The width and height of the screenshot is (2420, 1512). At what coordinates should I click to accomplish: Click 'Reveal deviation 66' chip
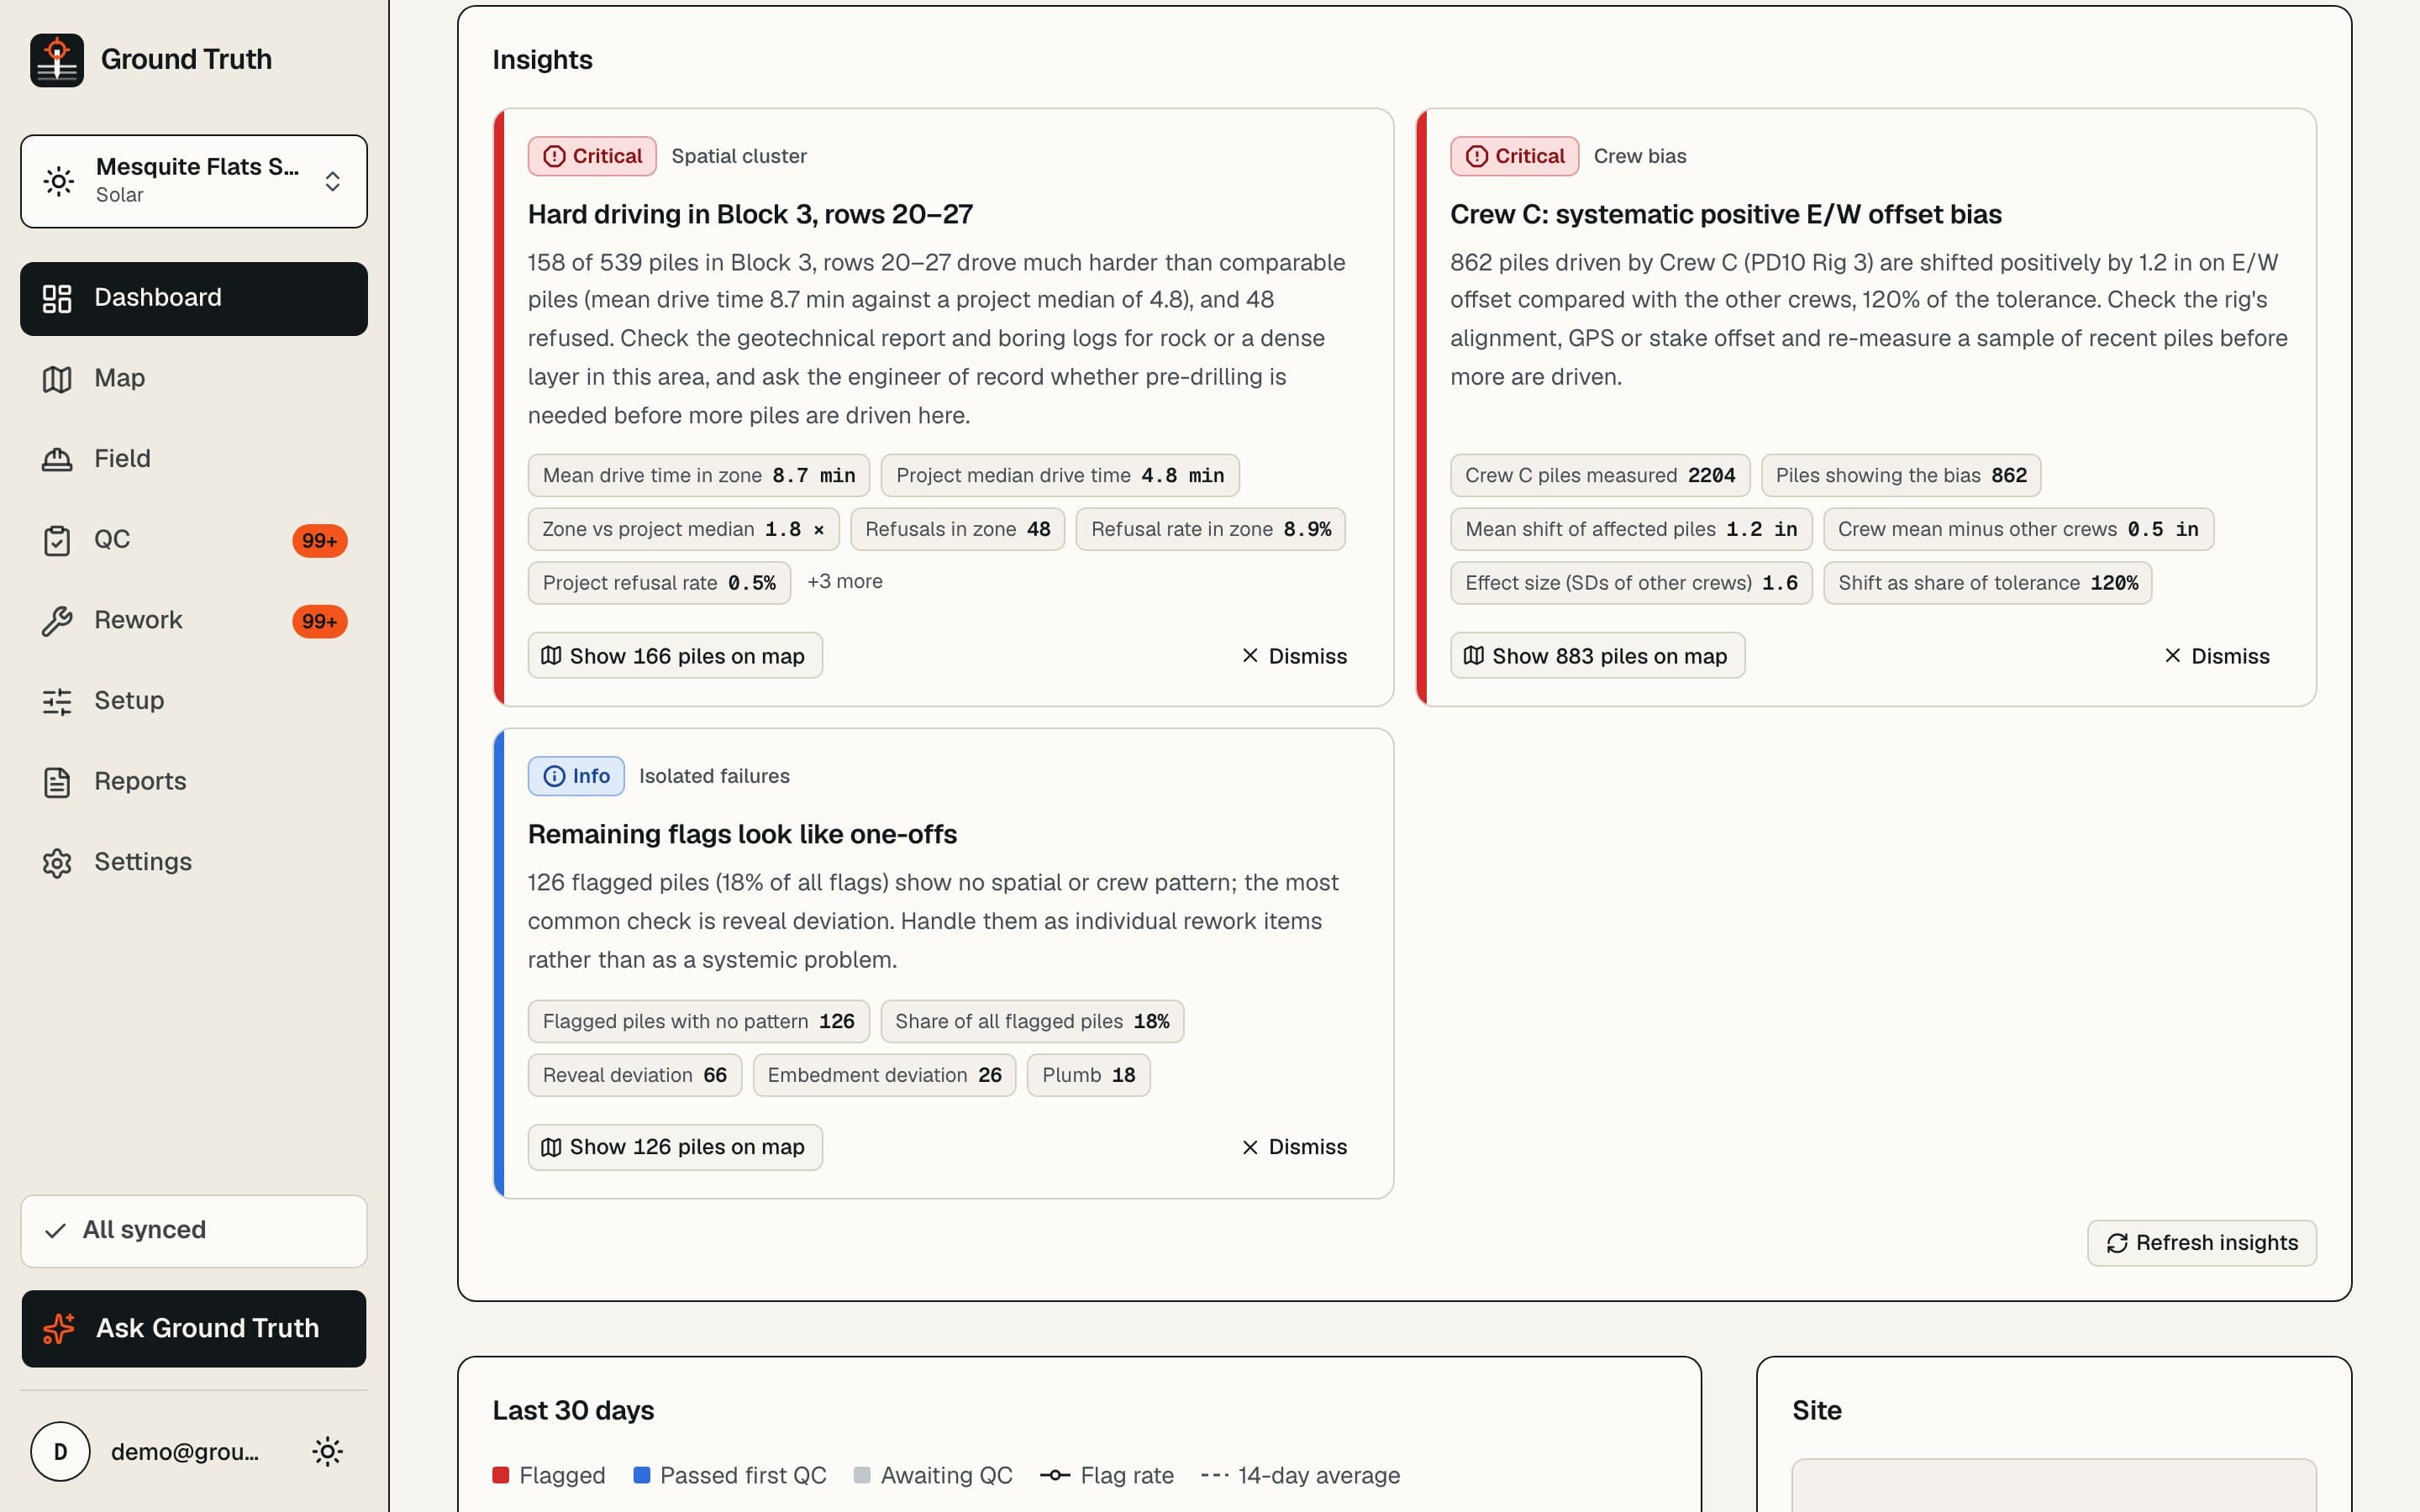point(635,1075)
